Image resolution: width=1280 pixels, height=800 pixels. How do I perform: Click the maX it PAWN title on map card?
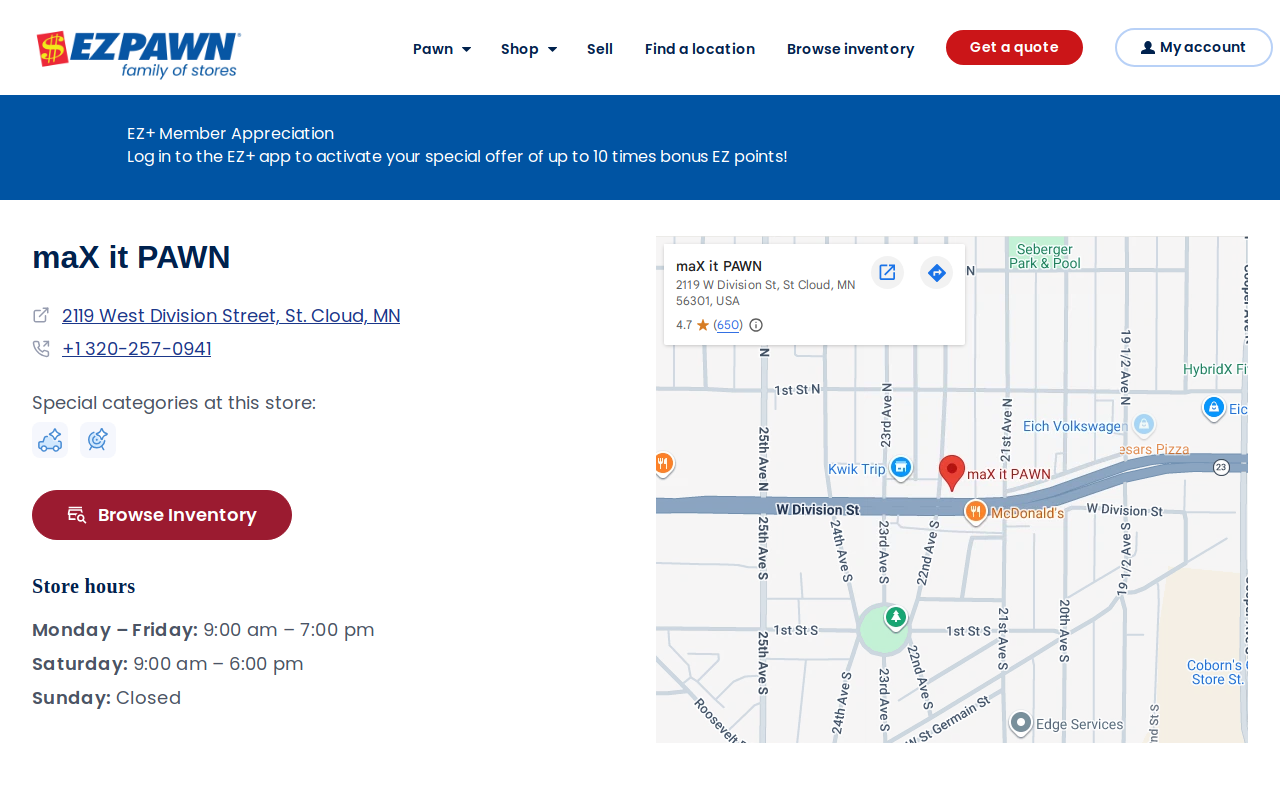719,266
